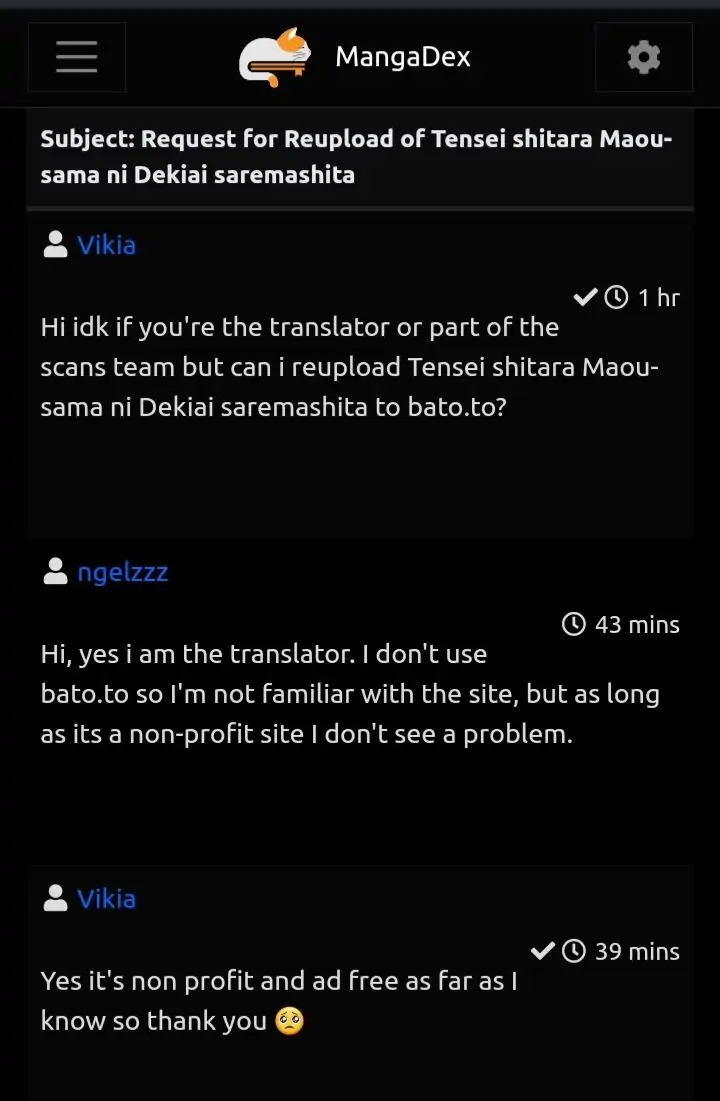Open Vikia's profile from the first message
720x1101 pixels.
pyautogui.click(x=106, y=245)
